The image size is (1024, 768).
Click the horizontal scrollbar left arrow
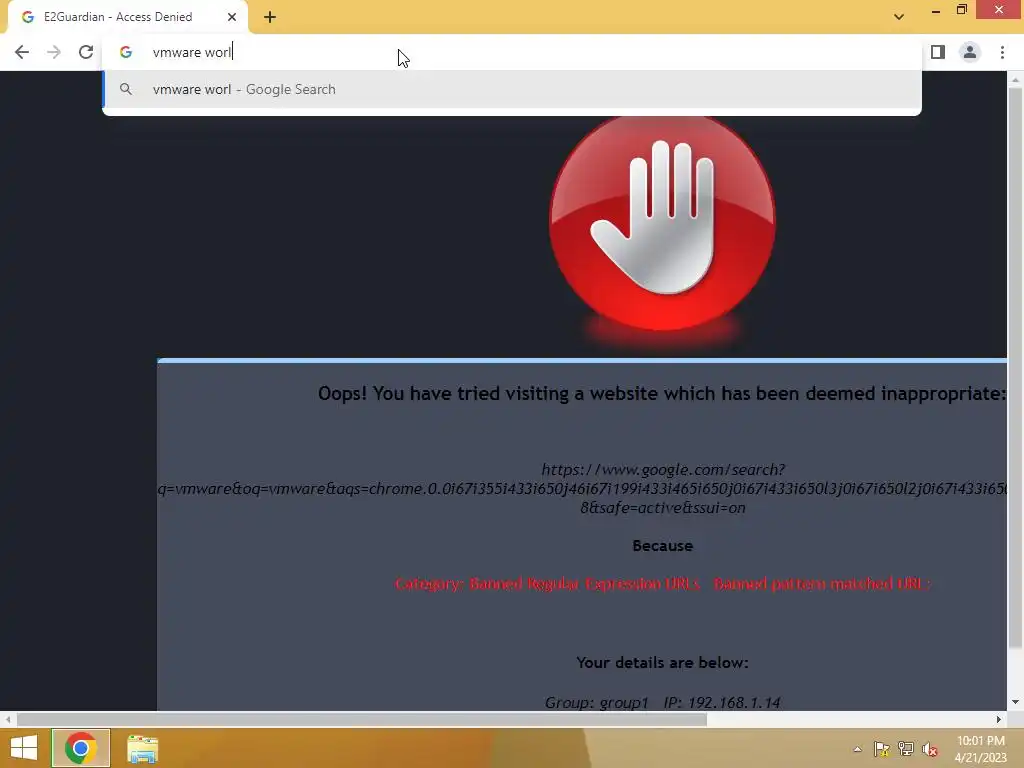[x=8, y=720]
